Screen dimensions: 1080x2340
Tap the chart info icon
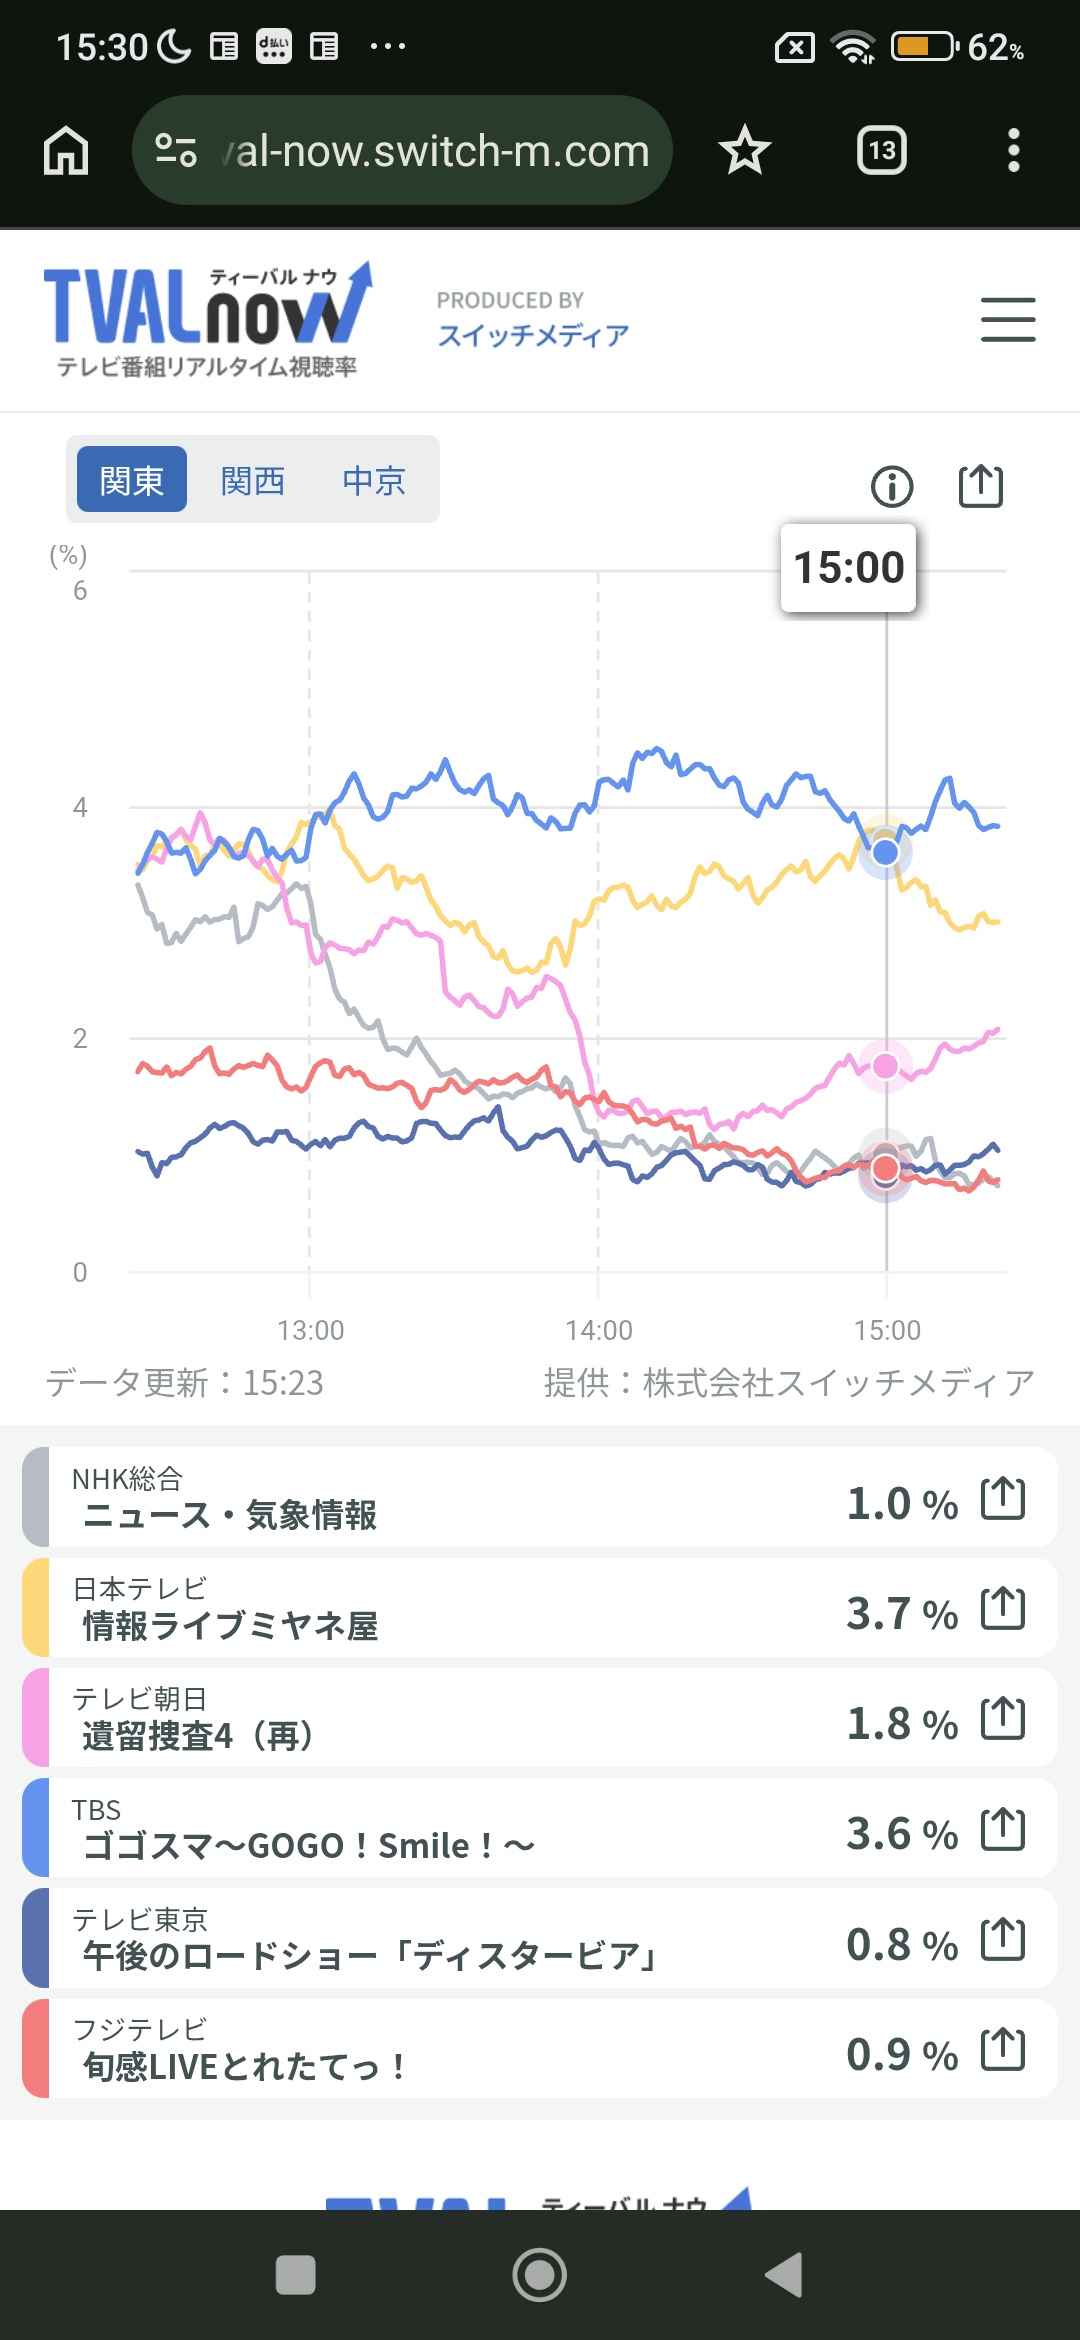coord(892,487)
